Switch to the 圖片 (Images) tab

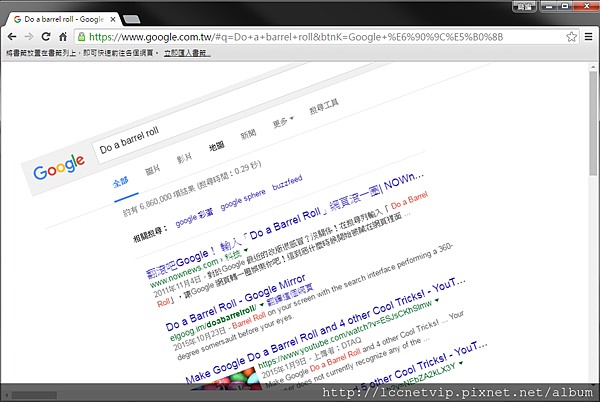click(152, 170)
